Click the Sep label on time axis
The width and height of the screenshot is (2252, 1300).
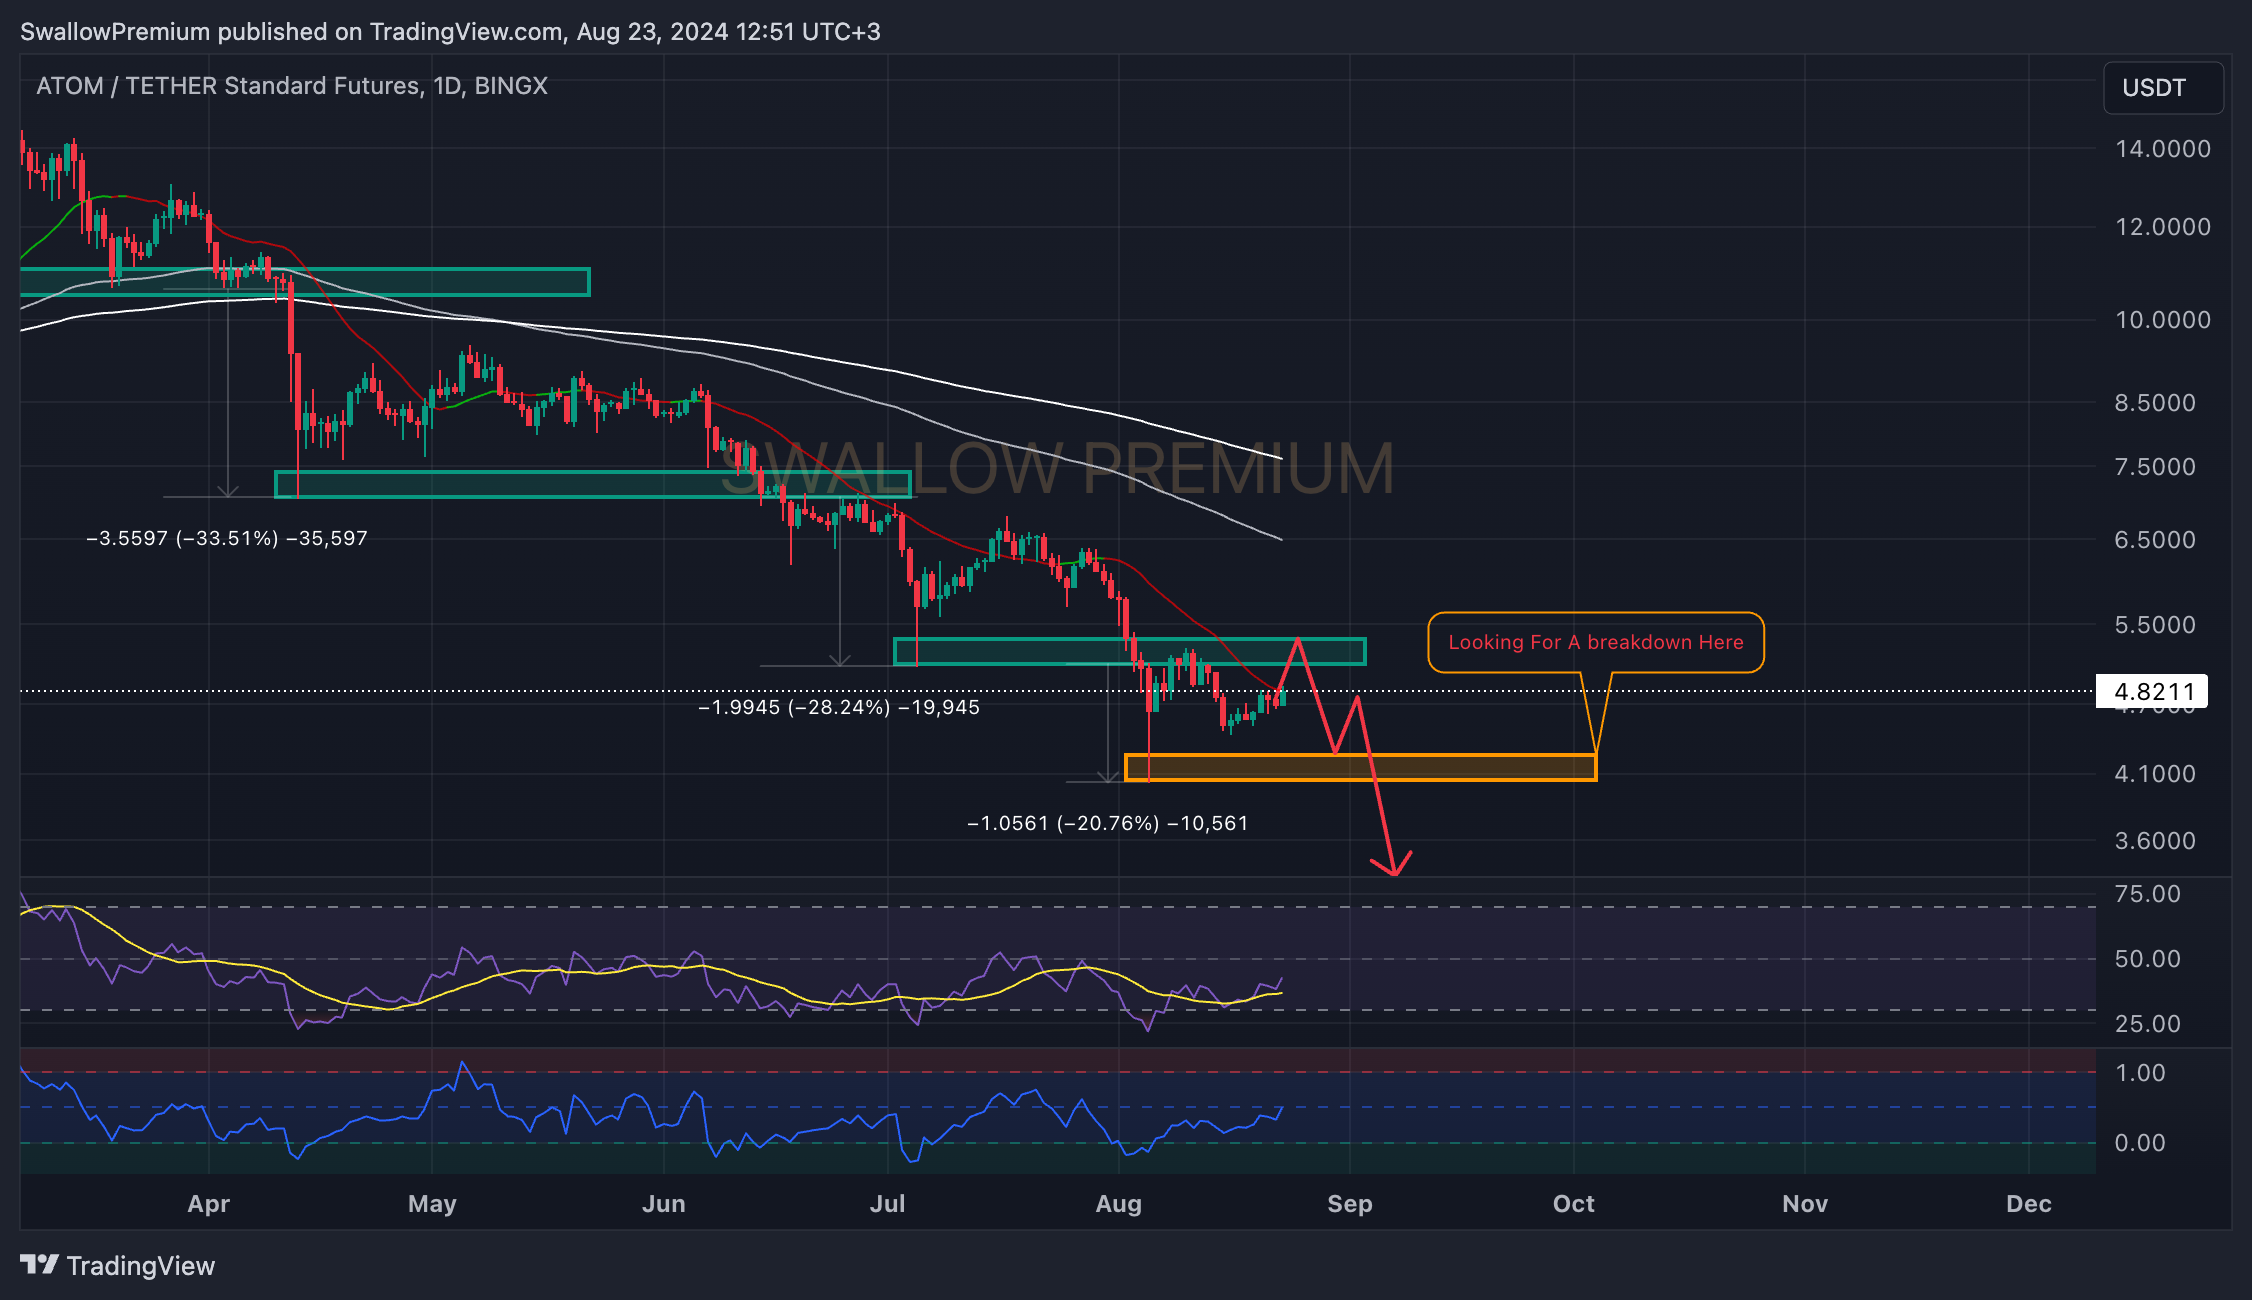(x=1350, y=1204)
